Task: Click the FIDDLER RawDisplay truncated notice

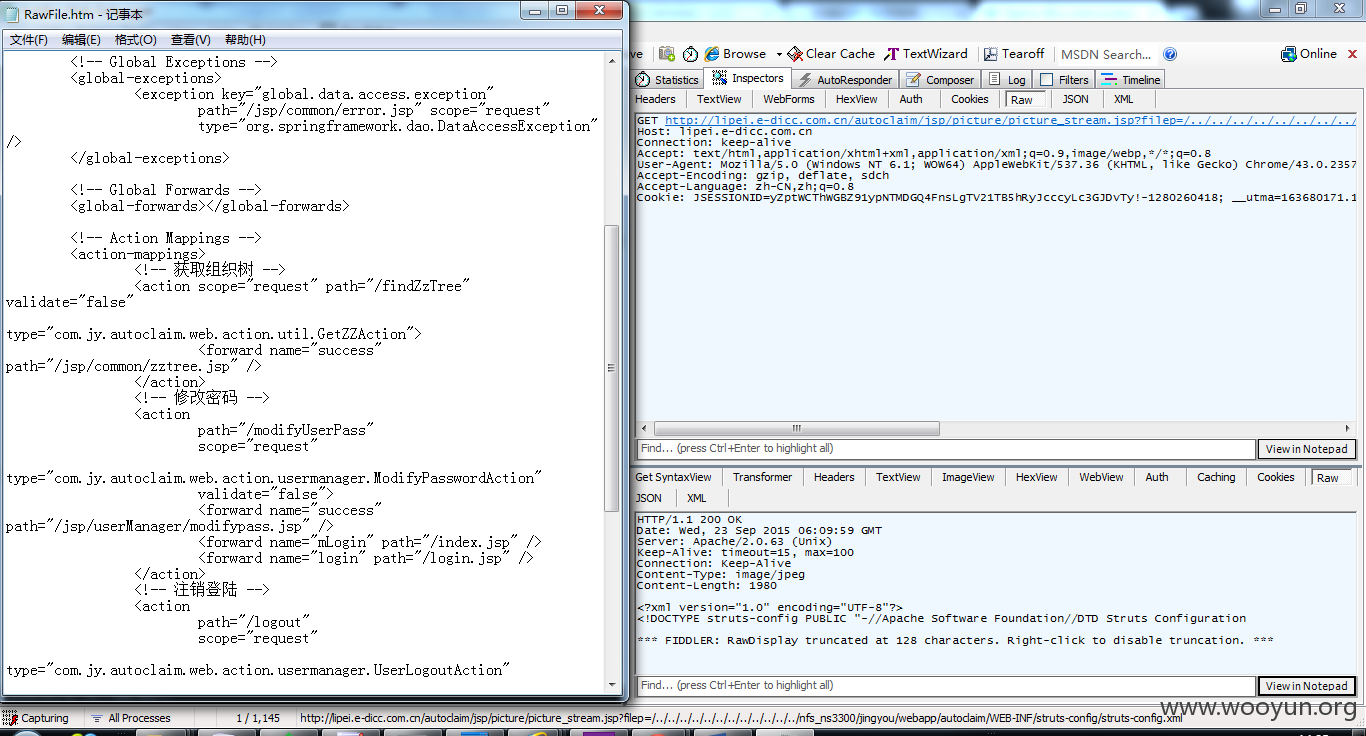Action: coord(955,640)
